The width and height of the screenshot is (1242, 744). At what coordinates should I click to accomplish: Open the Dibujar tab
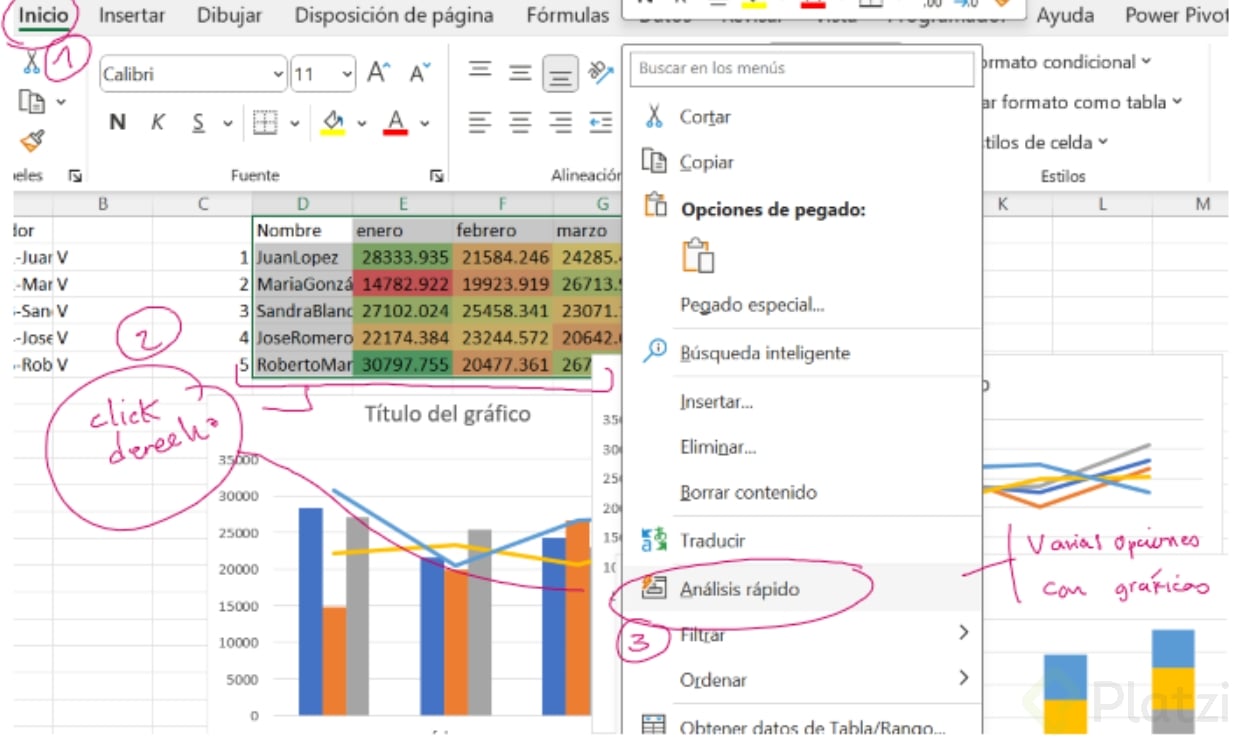pyautogui.click(x=229, y=15)
